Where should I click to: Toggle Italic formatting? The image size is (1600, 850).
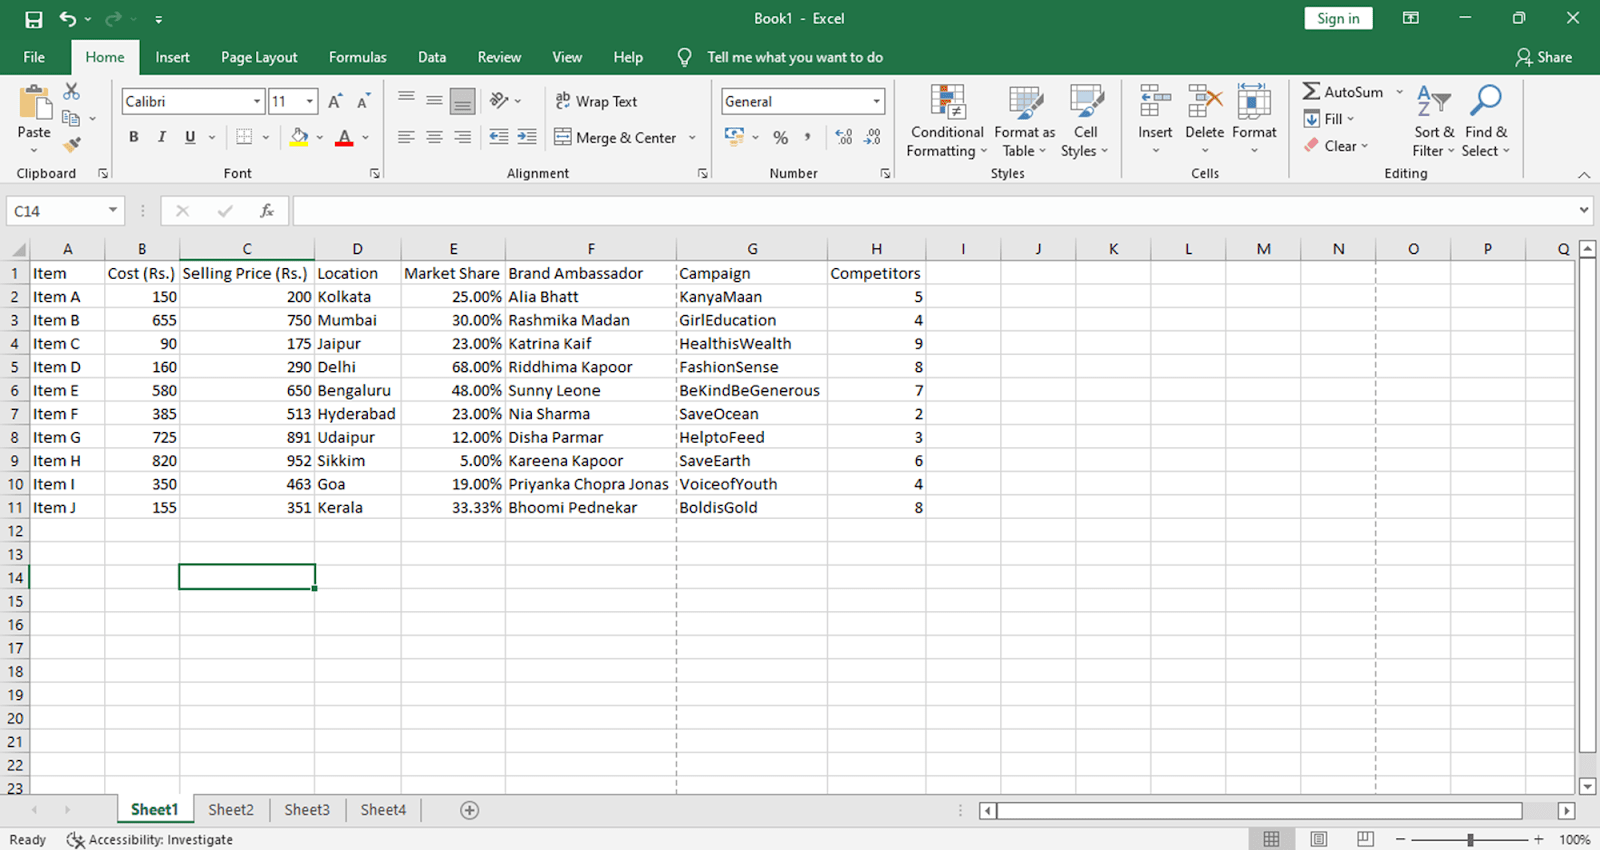click(161, 137)
